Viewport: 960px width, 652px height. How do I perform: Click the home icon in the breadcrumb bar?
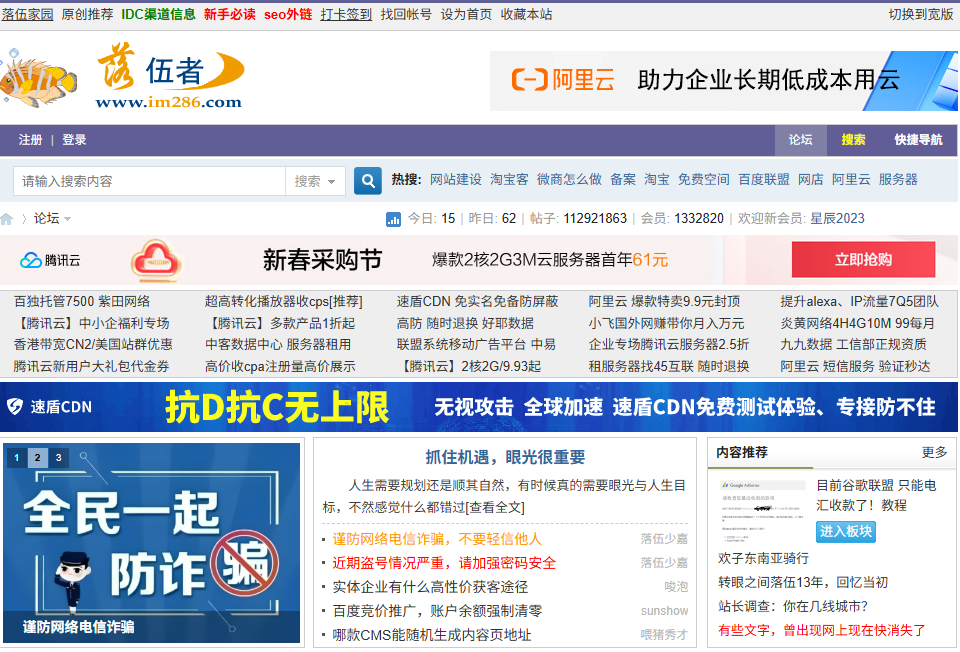coord(10,217)
